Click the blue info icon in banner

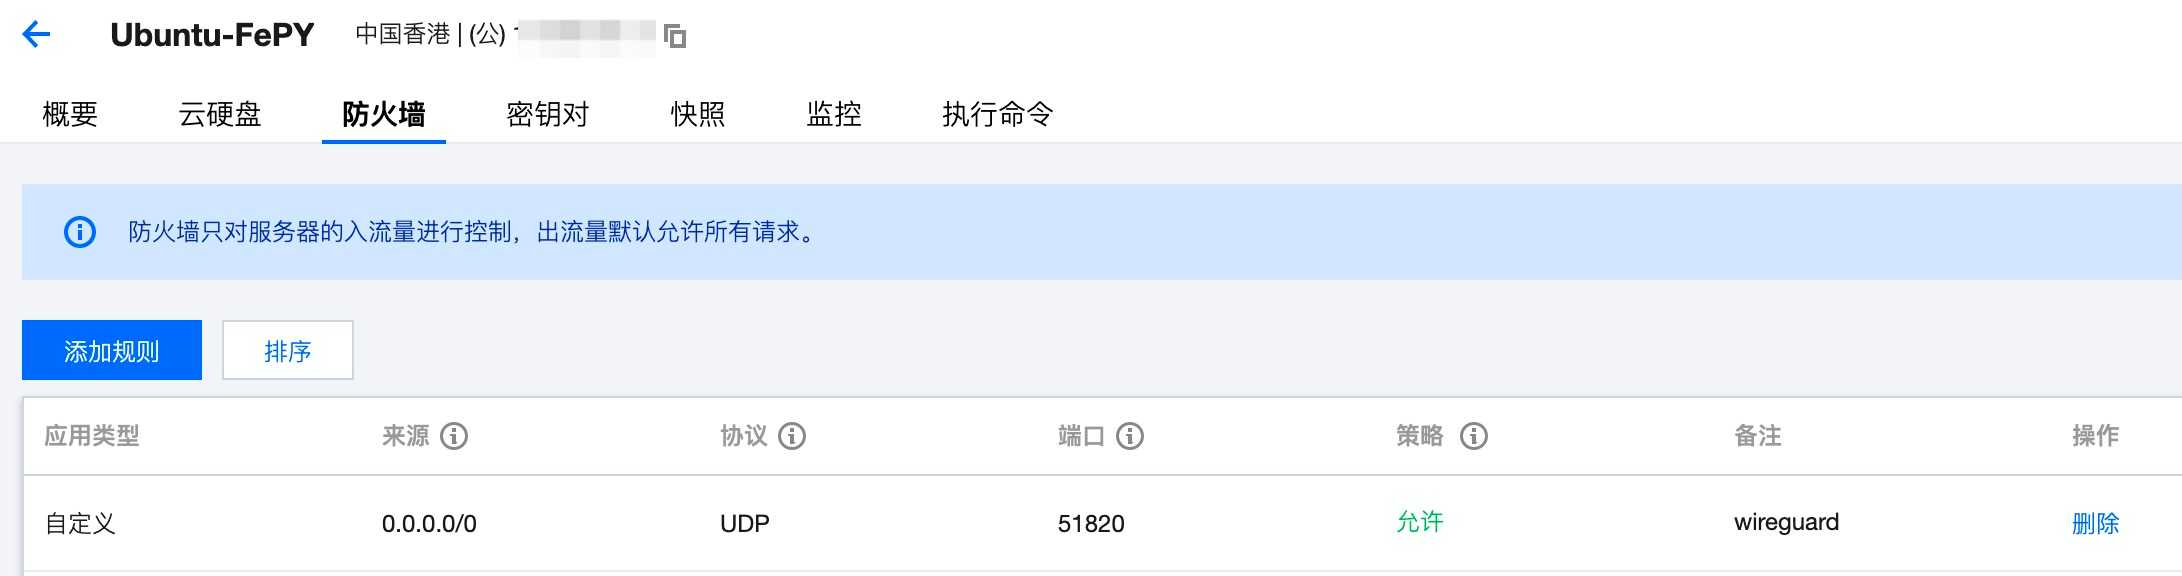tap(80, 232)
